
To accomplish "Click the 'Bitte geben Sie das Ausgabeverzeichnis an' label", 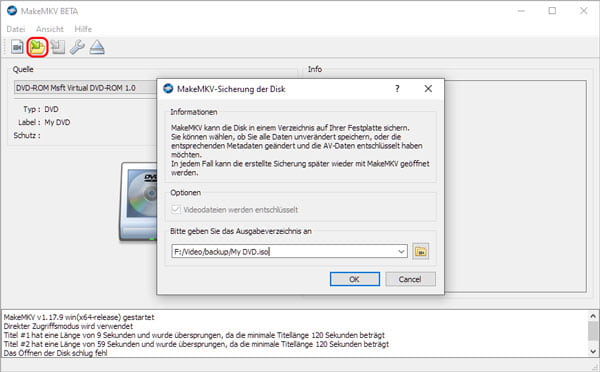I will [x=241, y=231].
